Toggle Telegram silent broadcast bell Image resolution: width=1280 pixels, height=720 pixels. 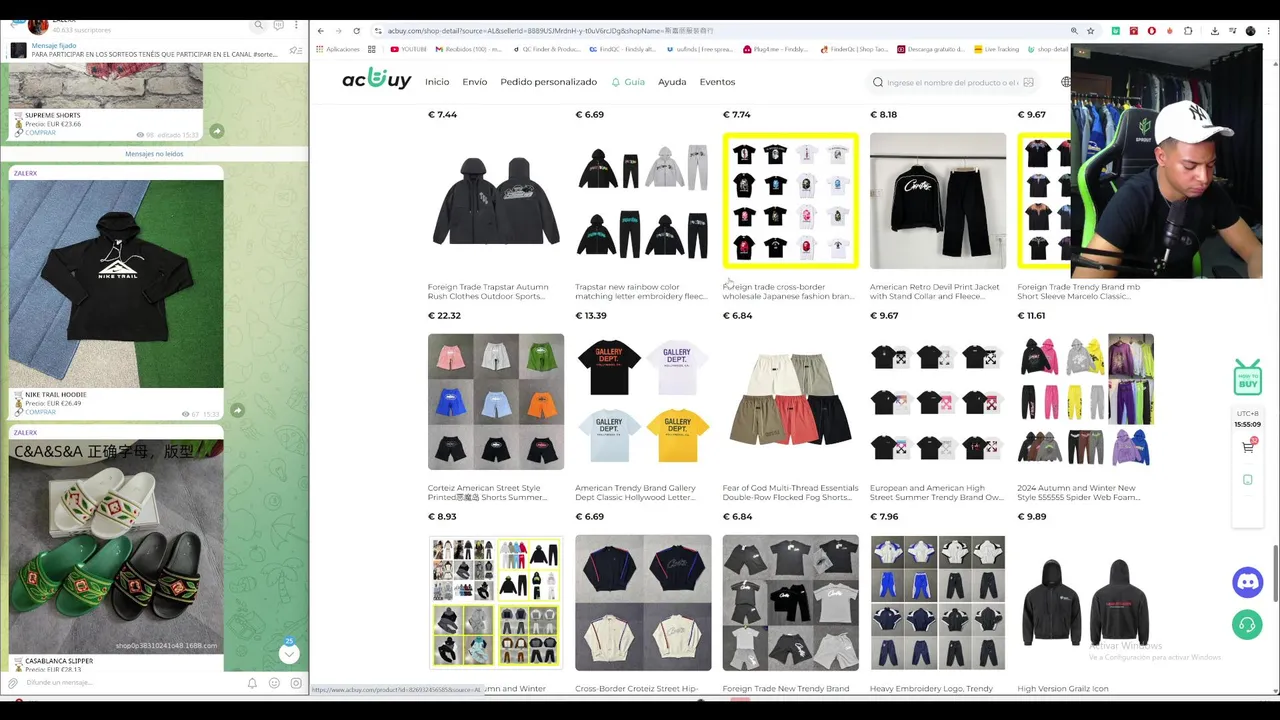tap(252, 683)
